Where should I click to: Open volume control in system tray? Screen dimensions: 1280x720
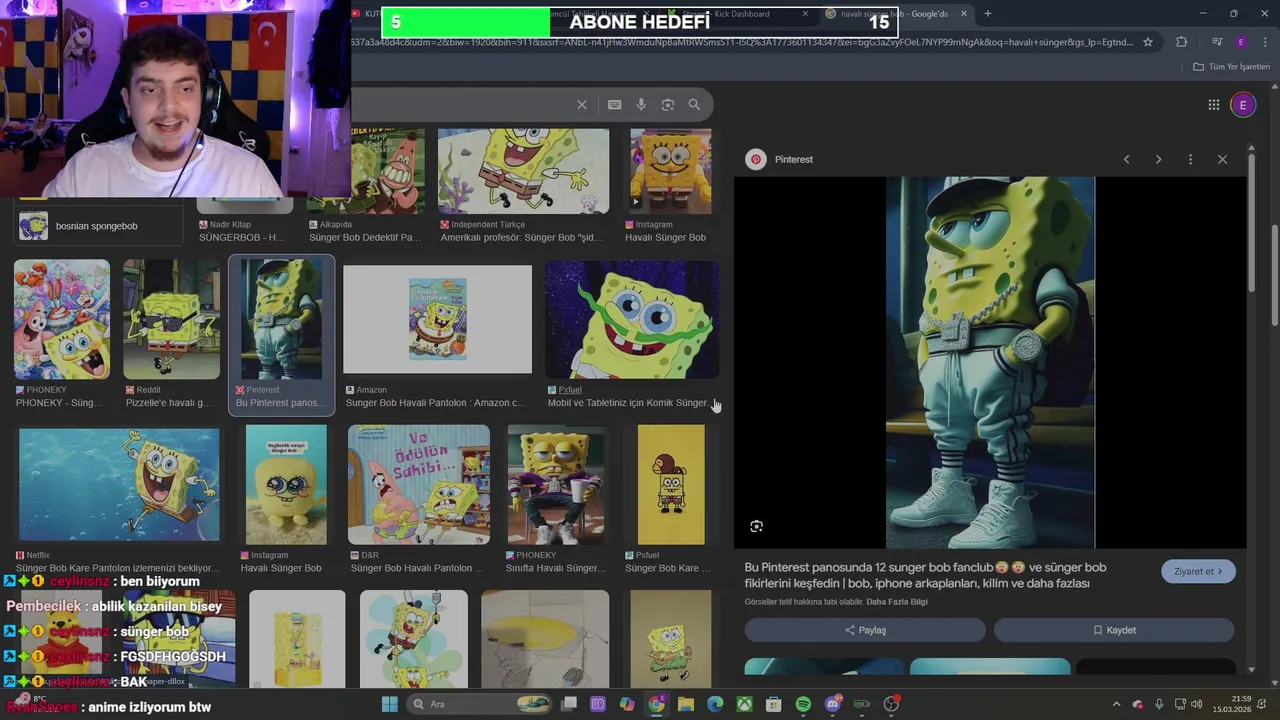tap(1197, 704)
